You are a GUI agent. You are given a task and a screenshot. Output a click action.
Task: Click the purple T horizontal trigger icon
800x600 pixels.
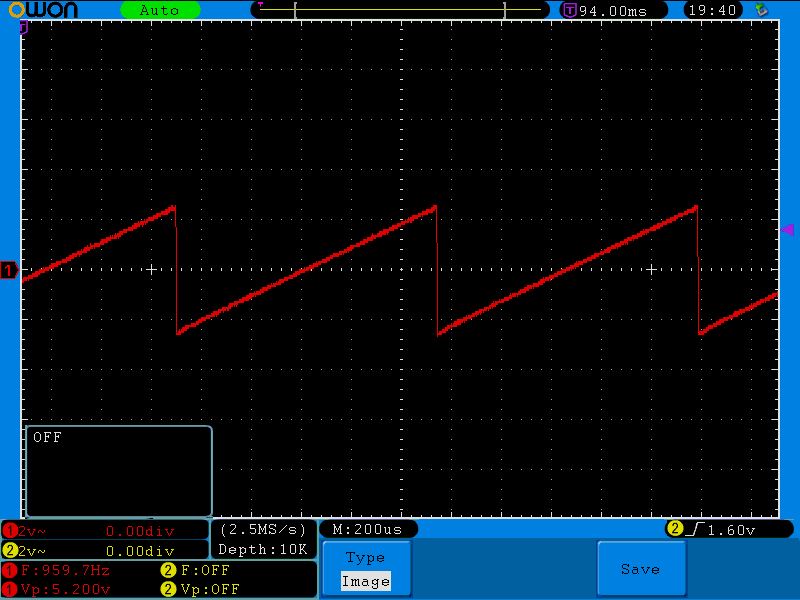click(569, 10)
